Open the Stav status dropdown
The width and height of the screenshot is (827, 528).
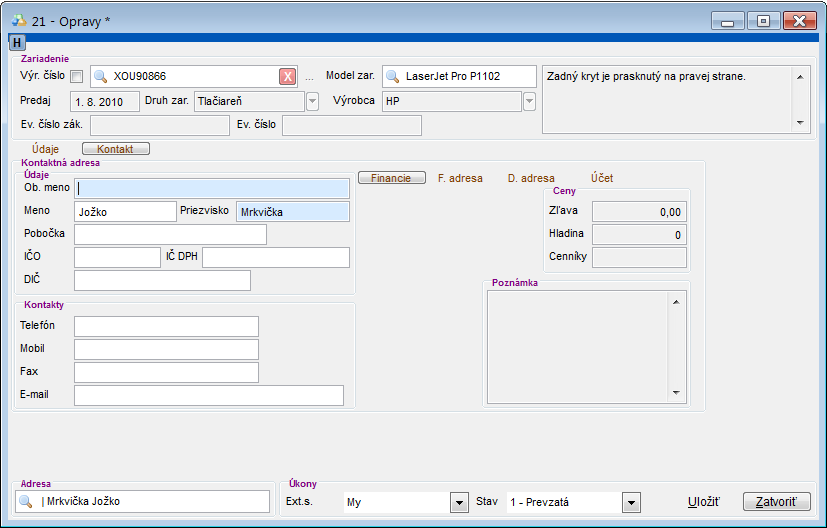tap(631, 502)
